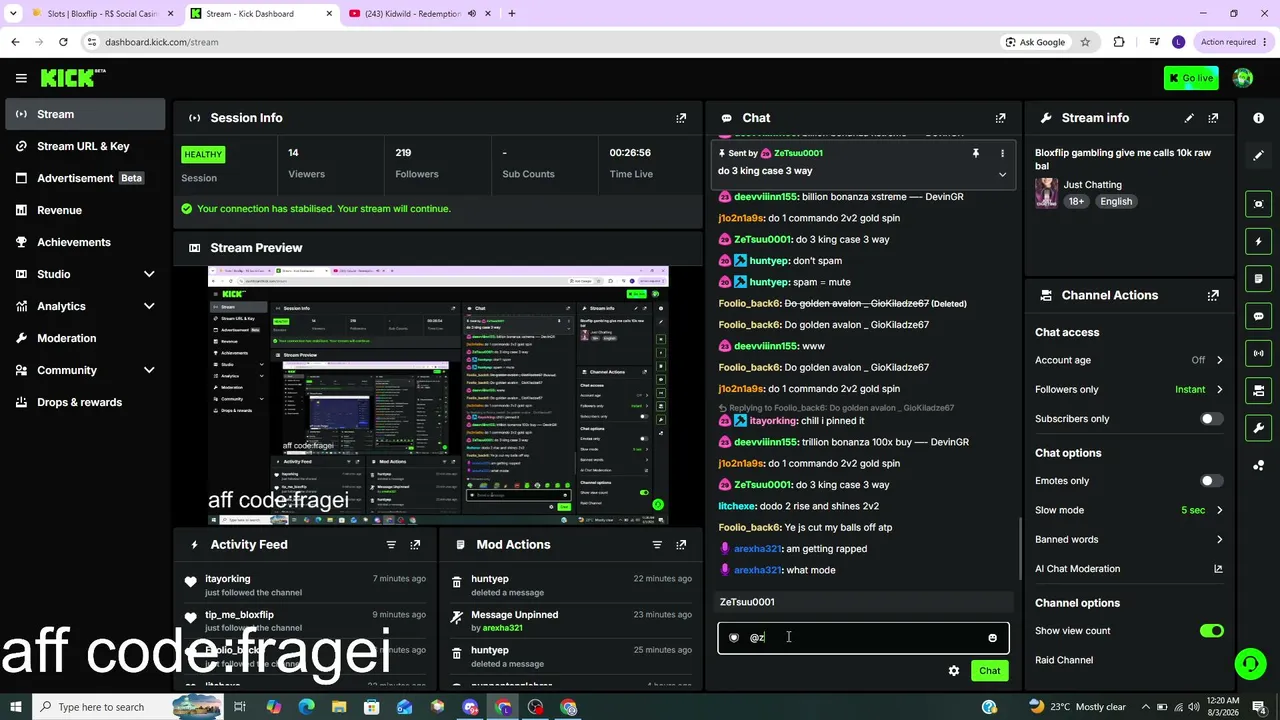Open the profile avatar menu
1280x720 pixels.
point(1243,78)
